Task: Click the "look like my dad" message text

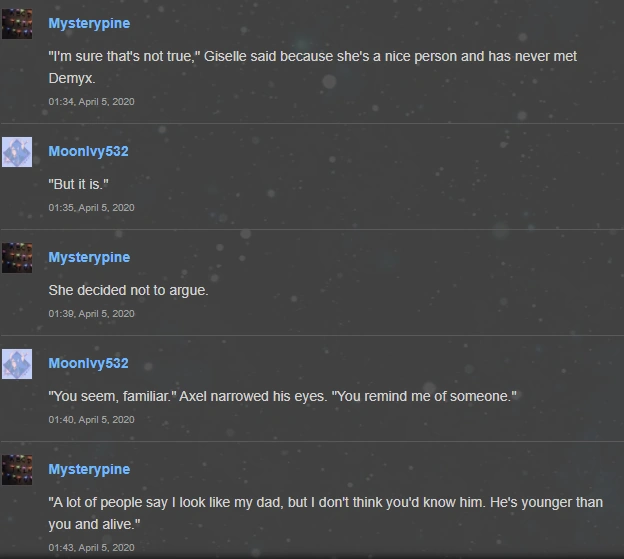Action: tap(325, 513)
